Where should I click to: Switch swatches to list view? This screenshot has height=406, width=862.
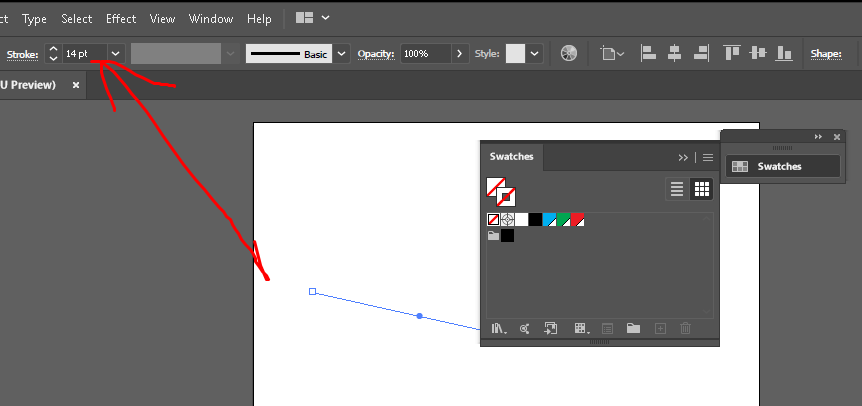point(677,190)
